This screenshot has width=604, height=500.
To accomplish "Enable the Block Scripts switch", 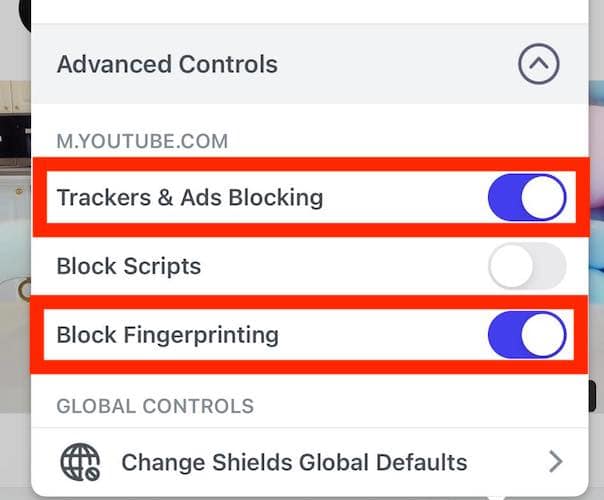I will coord(527,267).
